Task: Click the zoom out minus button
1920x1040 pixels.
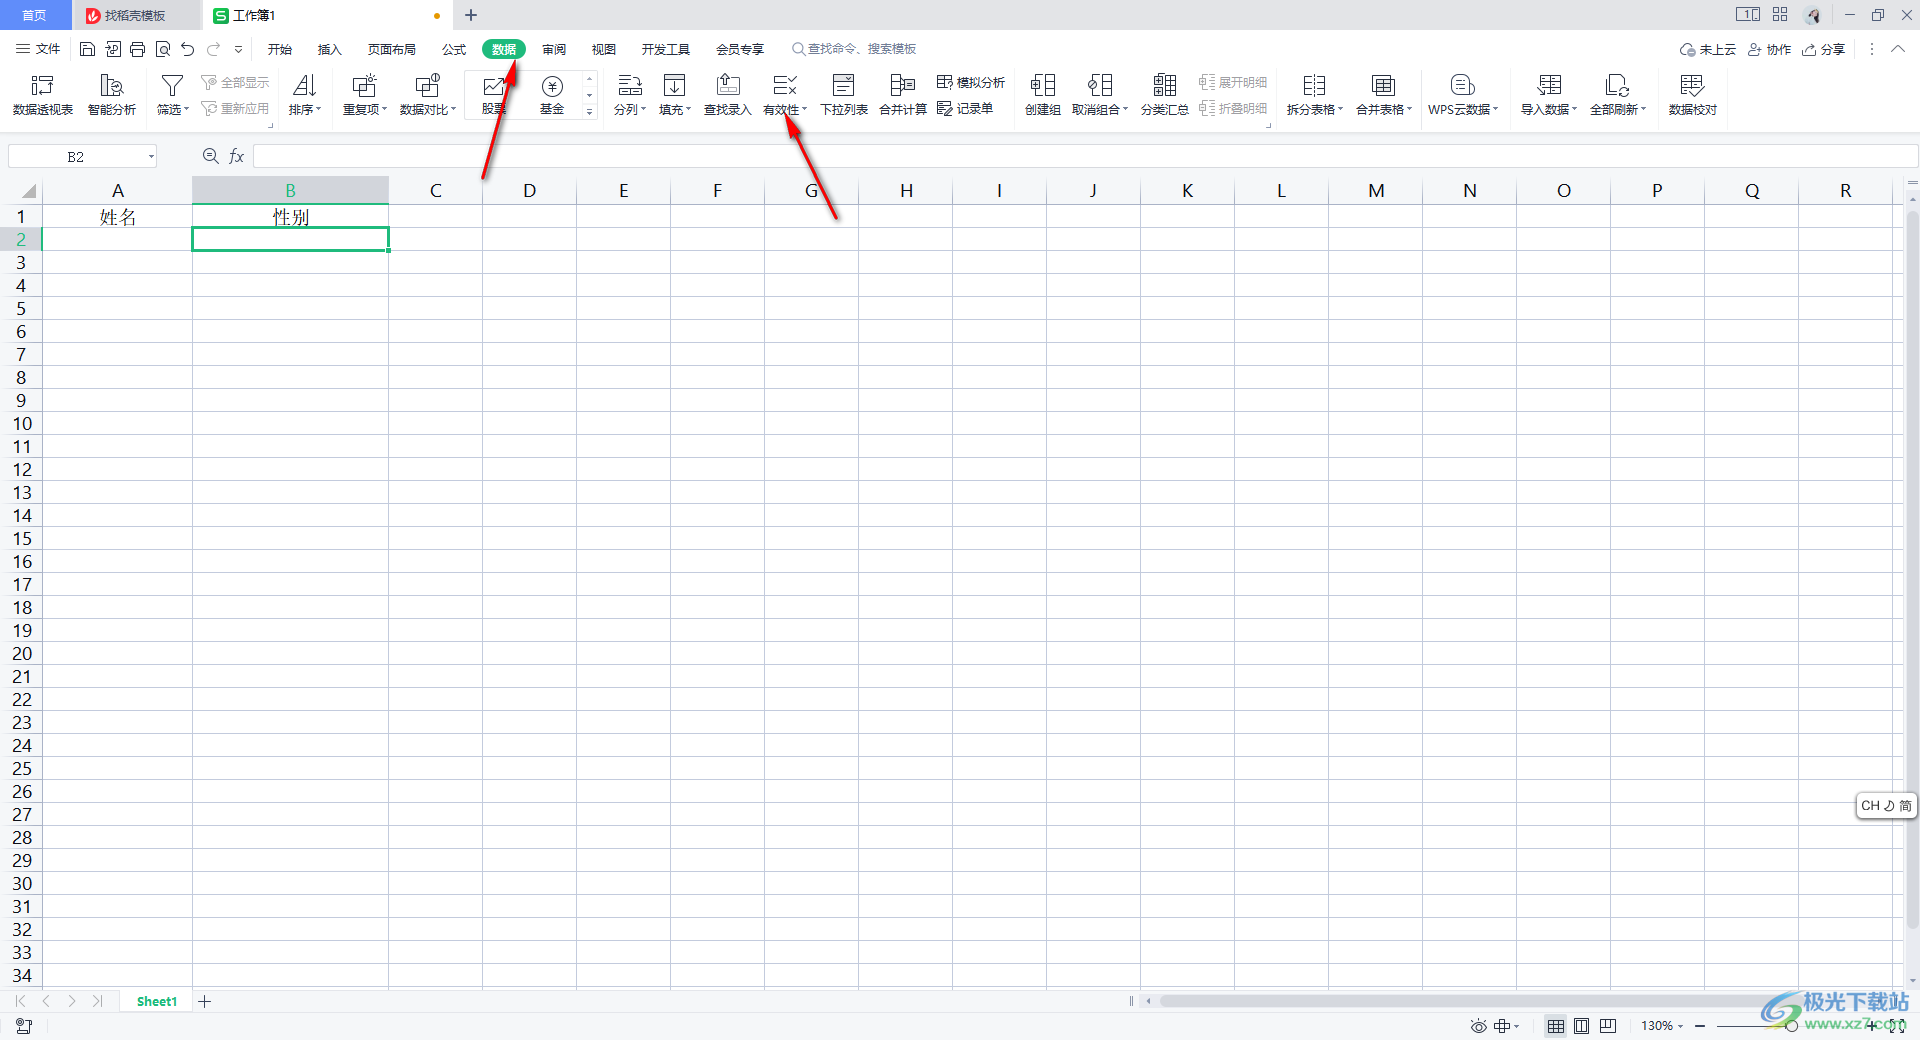Action: (1699, 1026)
